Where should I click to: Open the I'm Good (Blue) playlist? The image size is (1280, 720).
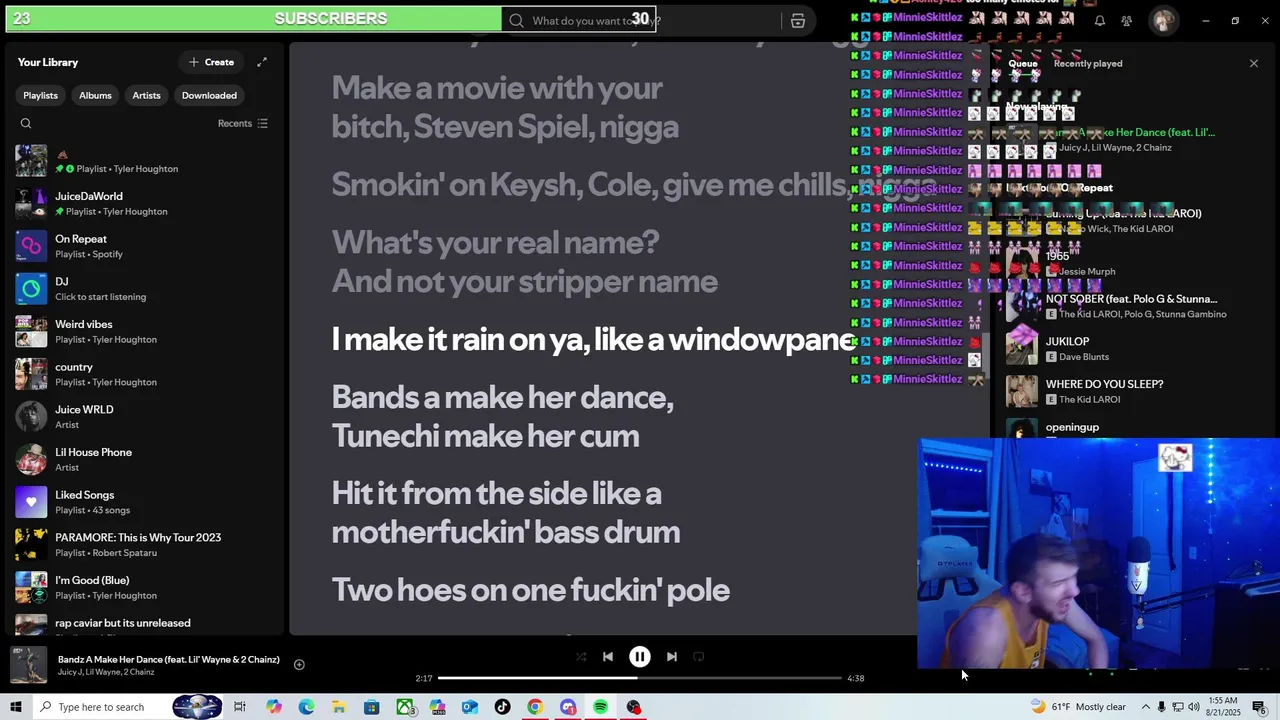click(142, 587)
